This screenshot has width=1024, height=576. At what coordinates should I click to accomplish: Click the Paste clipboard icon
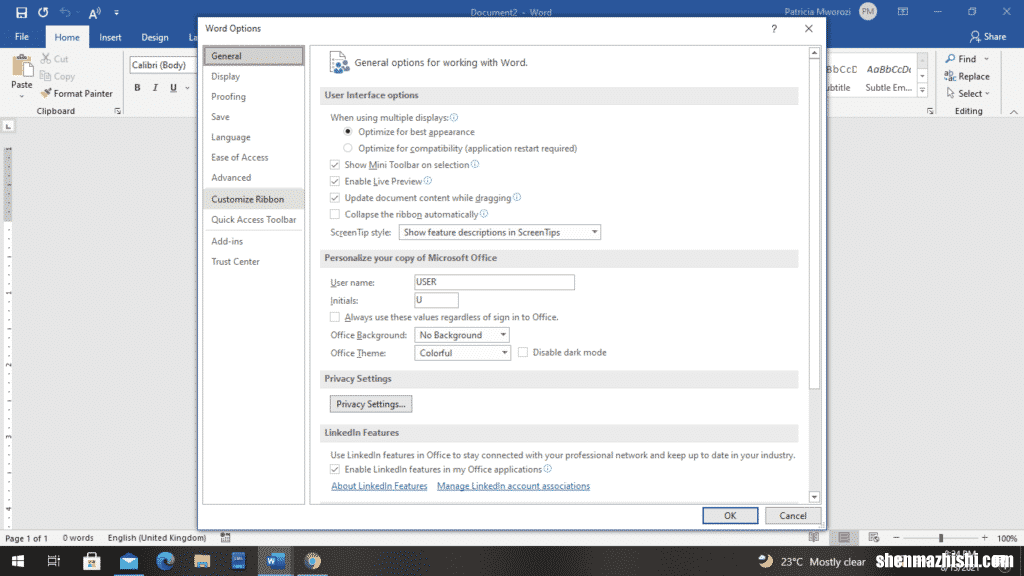click(x=22, y=66)
